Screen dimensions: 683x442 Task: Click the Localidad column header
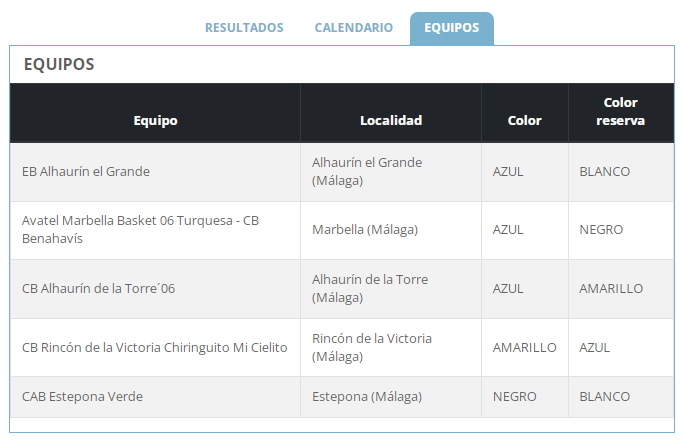[x=391, y=120]
